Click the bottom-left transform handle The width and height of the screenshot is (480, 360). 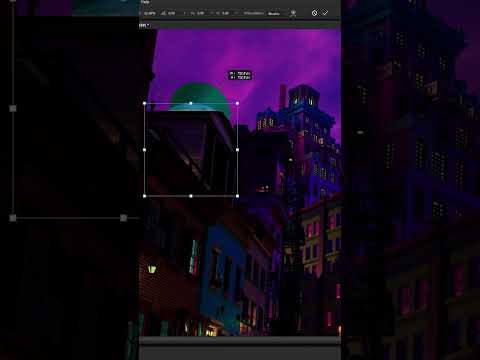144,196
